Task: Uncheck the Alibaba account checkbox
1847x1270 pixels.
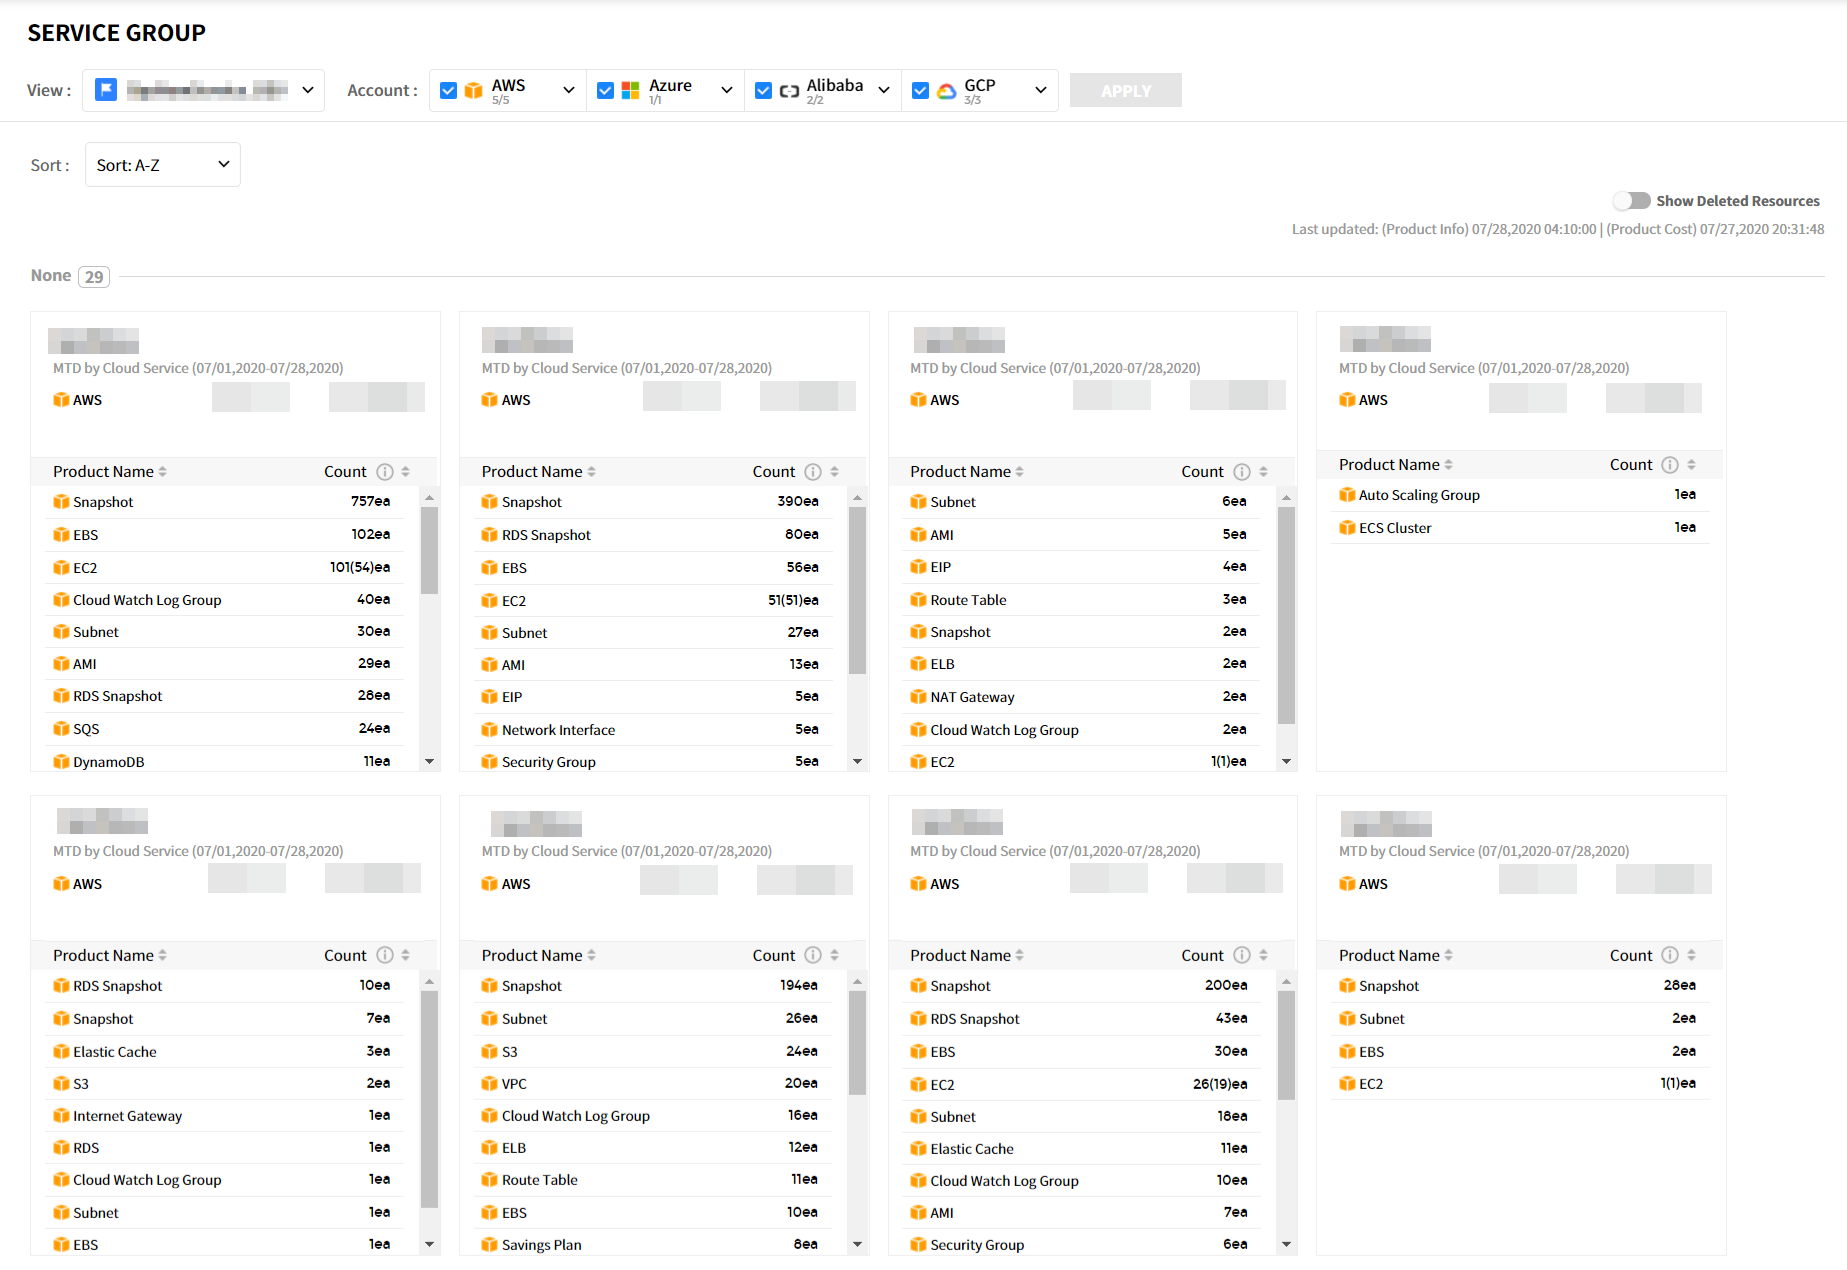Action: click(x=763, y=91)
